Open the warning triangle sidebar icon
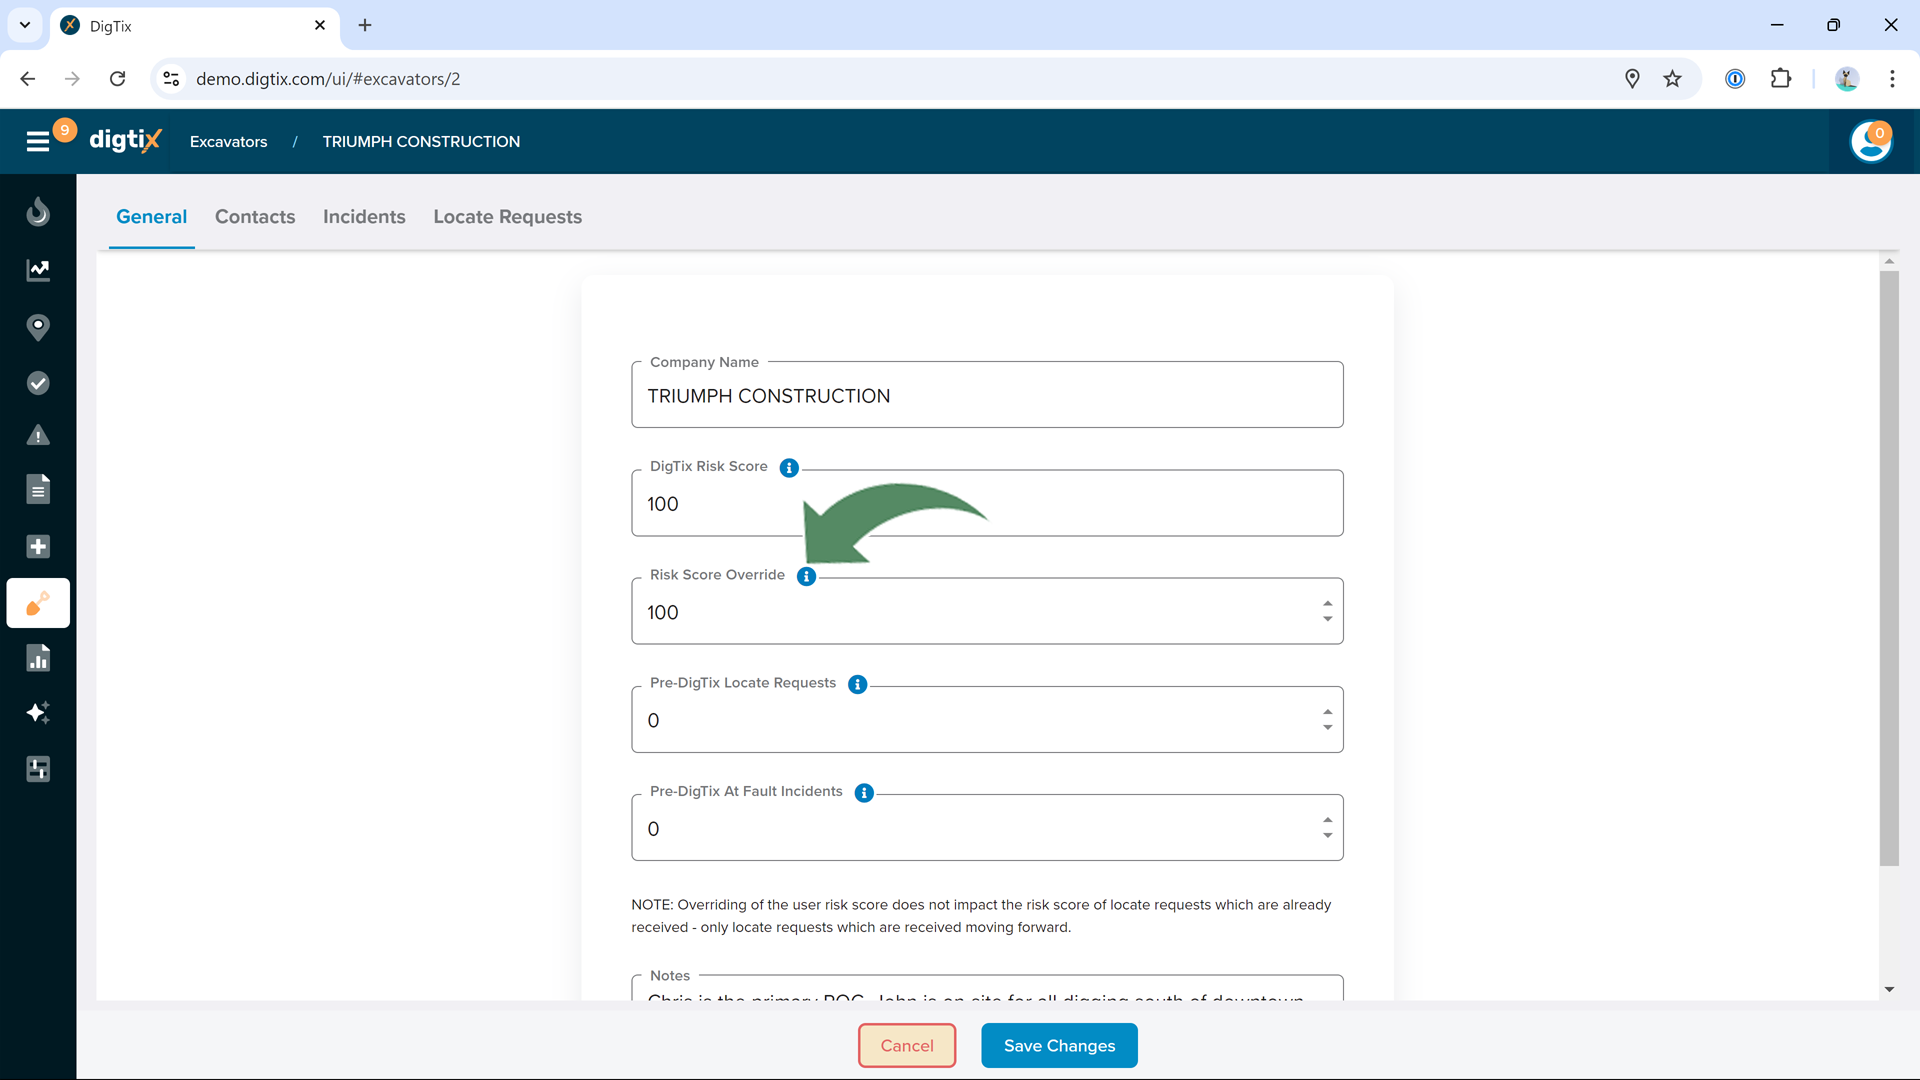This screenshot has height=1080, width=1920. click(38, 436)
